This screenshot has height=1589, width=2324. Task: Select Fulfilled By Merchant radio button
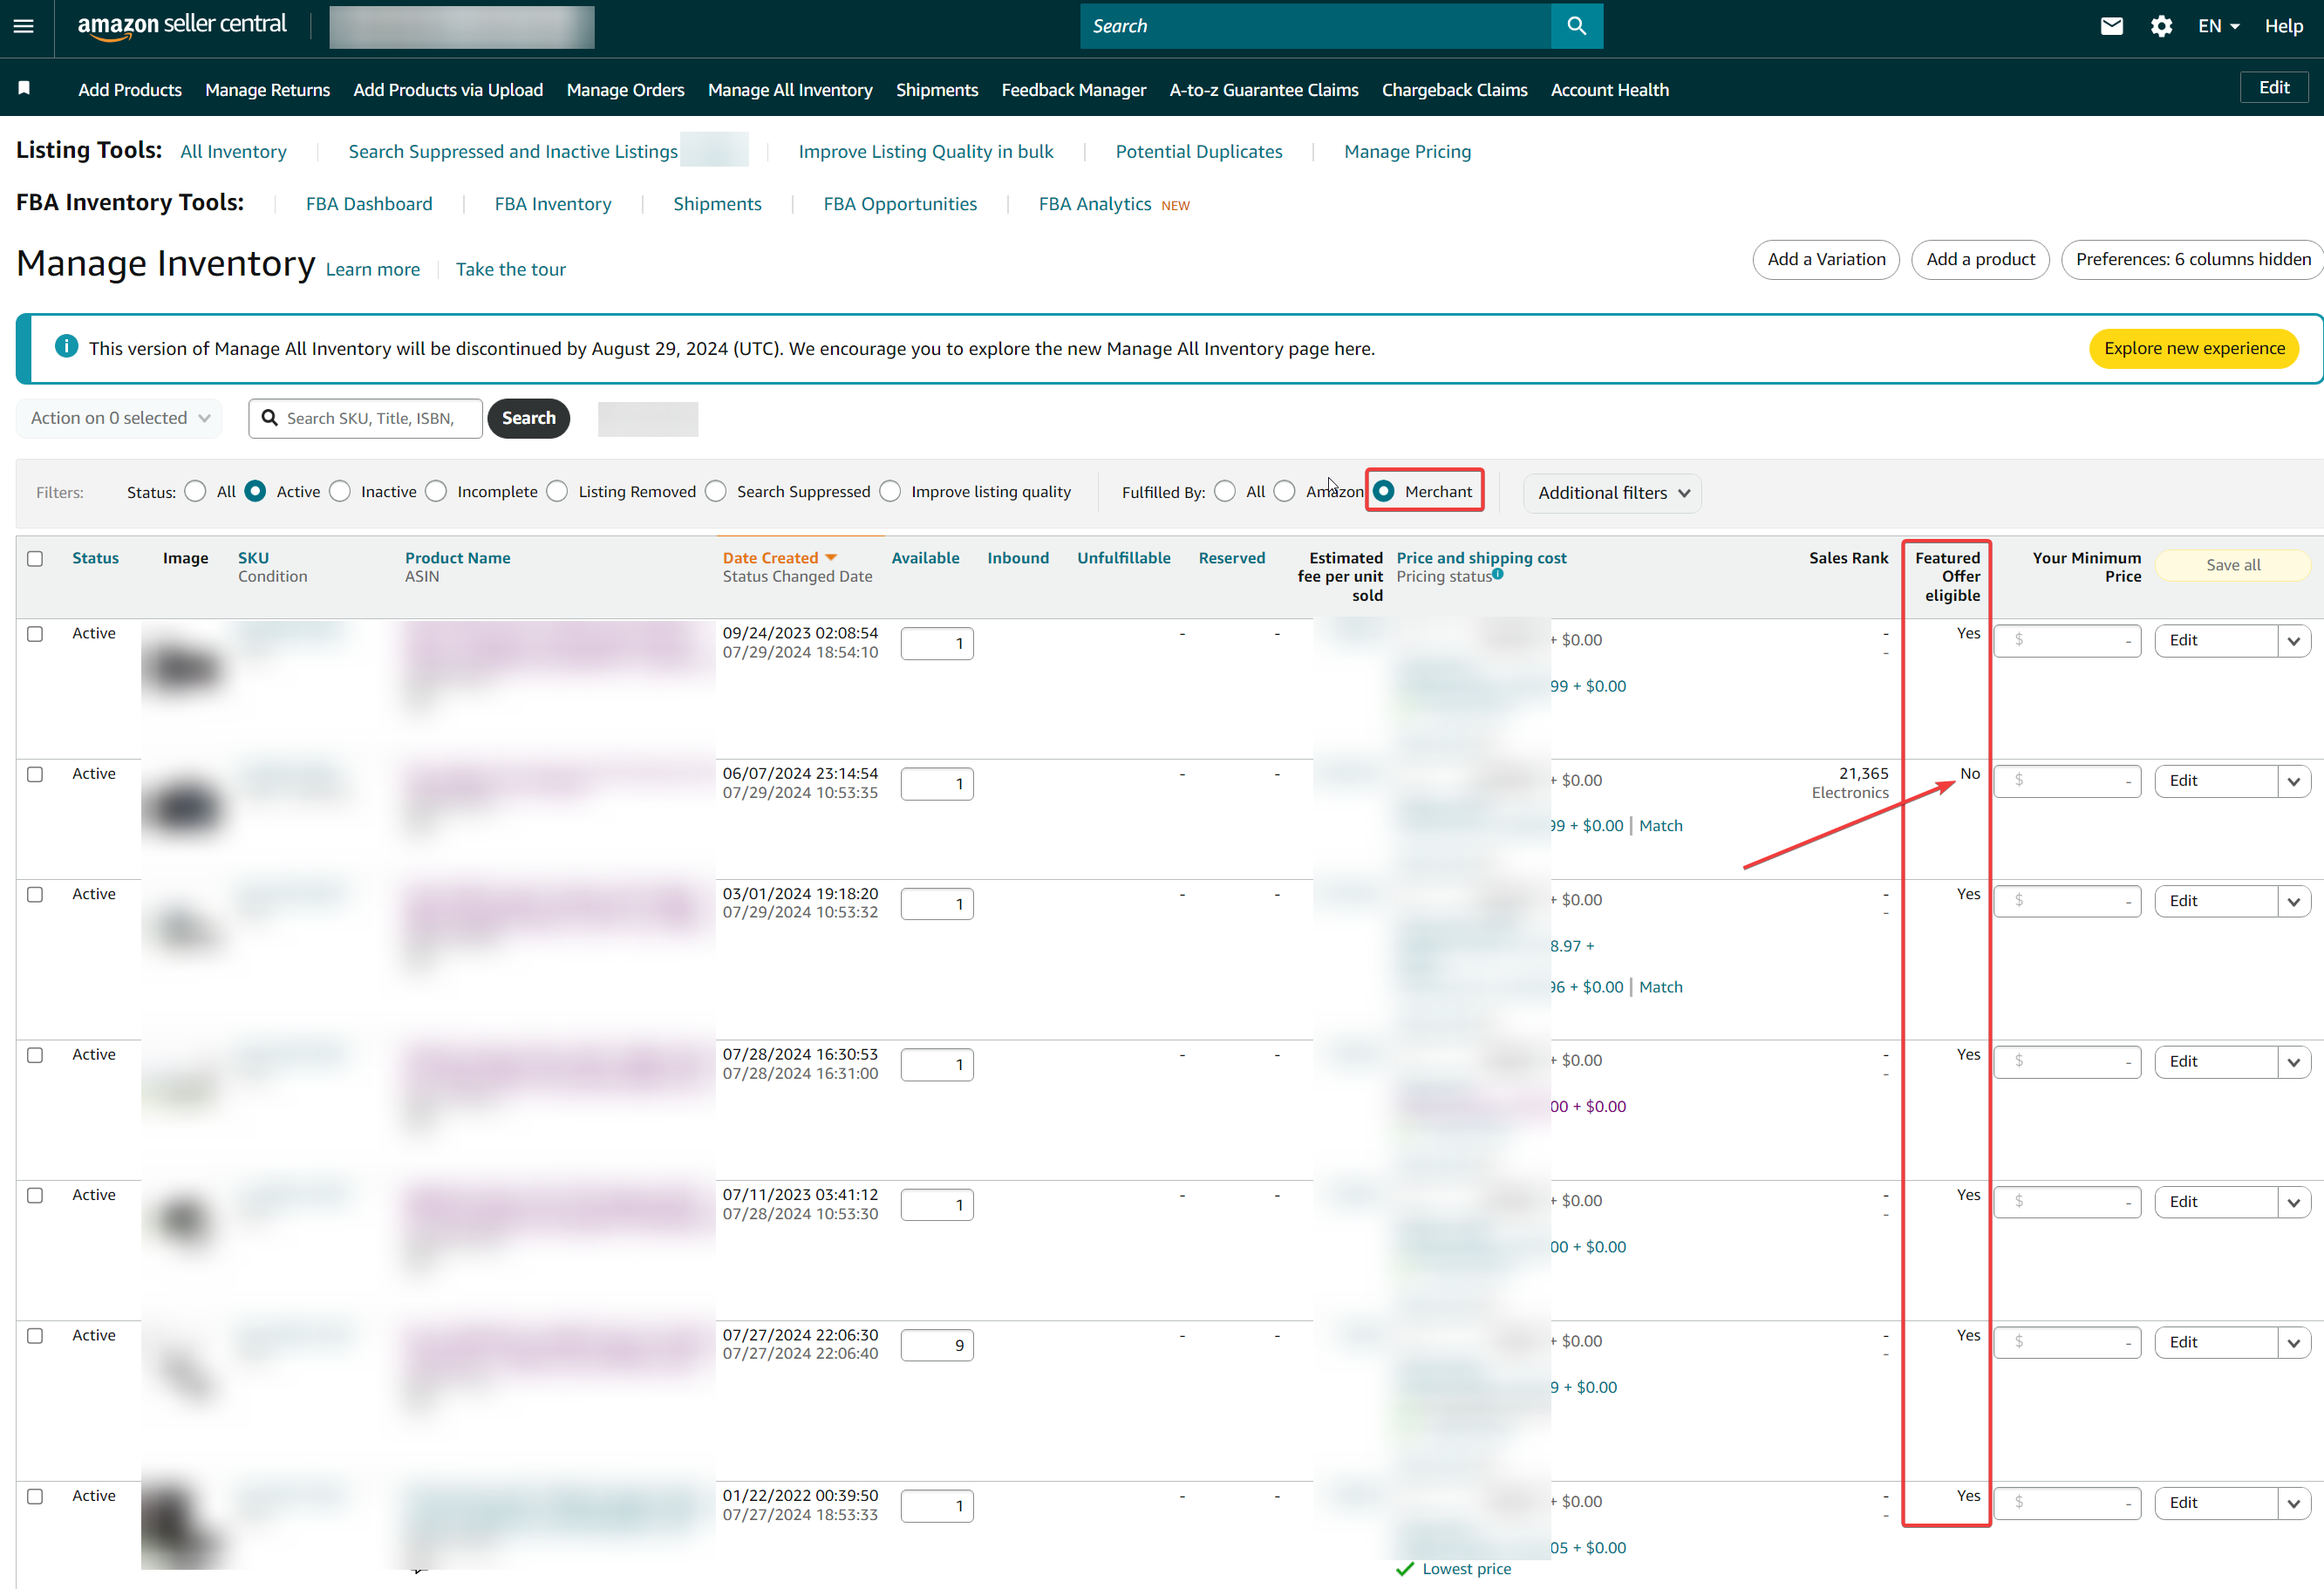pos(1384,491)
